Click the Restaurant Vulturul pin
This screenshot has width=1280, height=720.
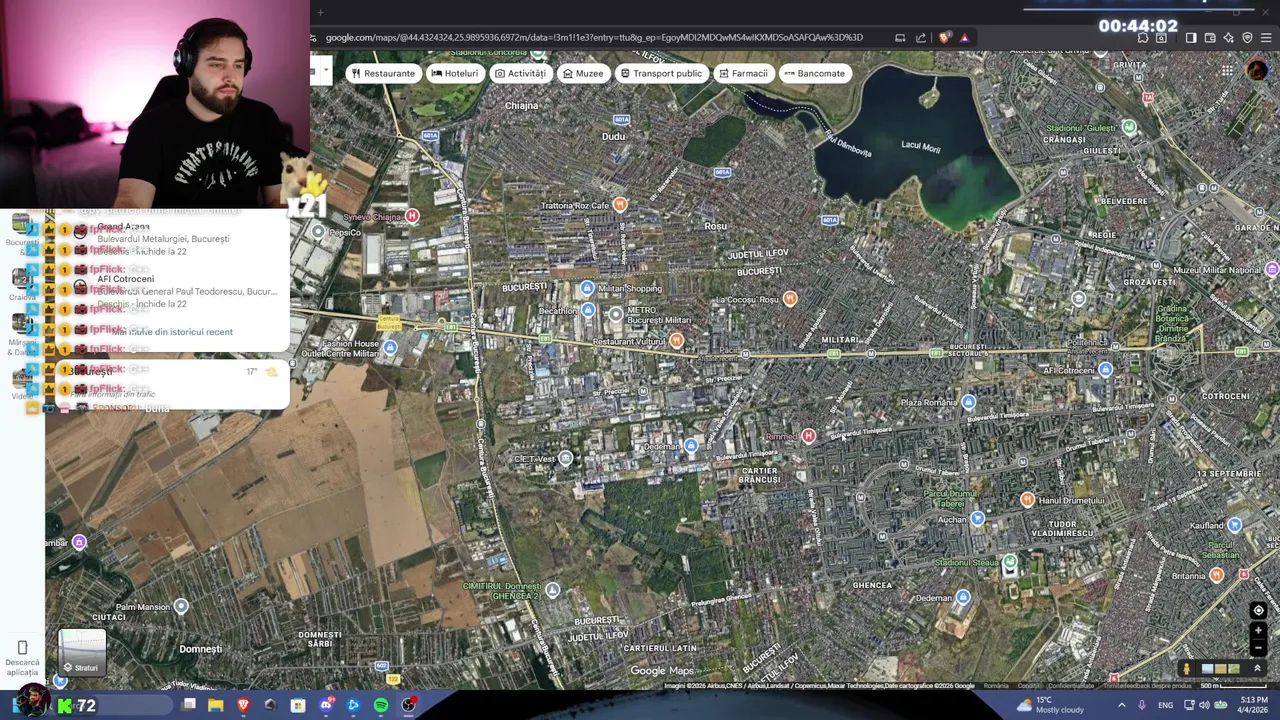(x=677, y=341)
